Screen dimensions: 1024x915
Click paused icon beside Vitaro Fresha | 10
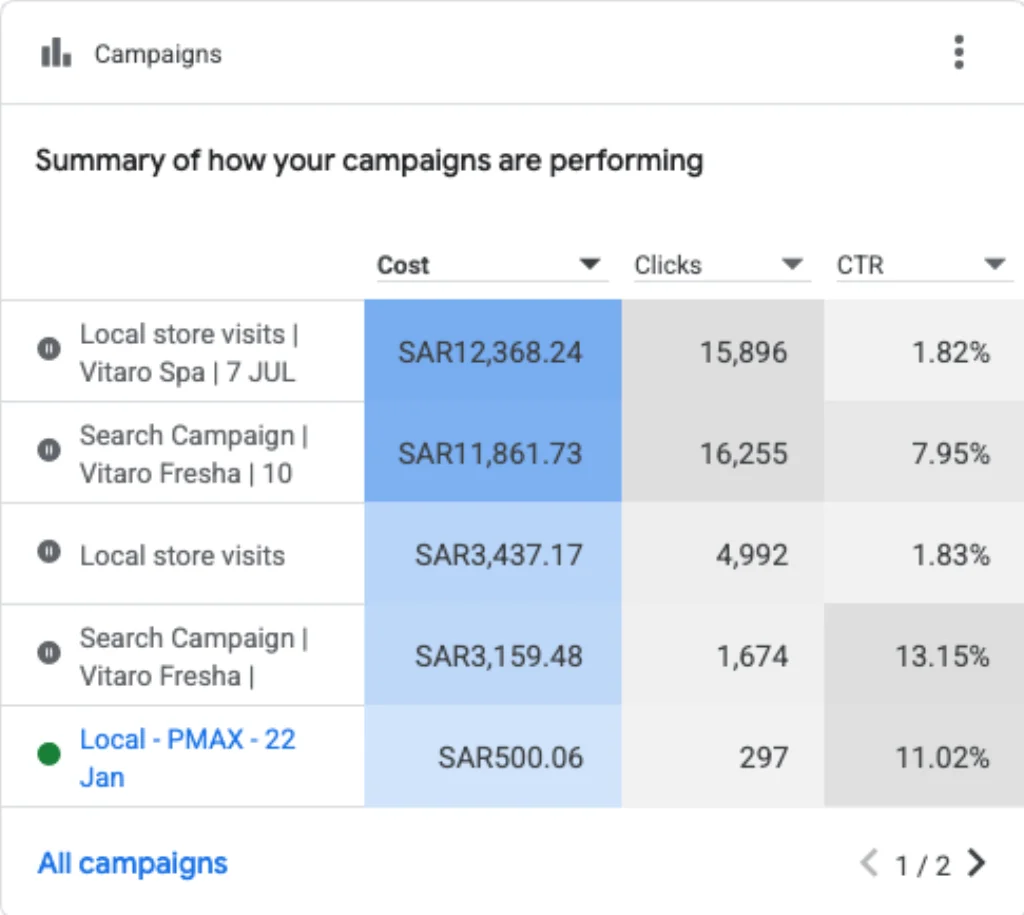pos(49,449)
